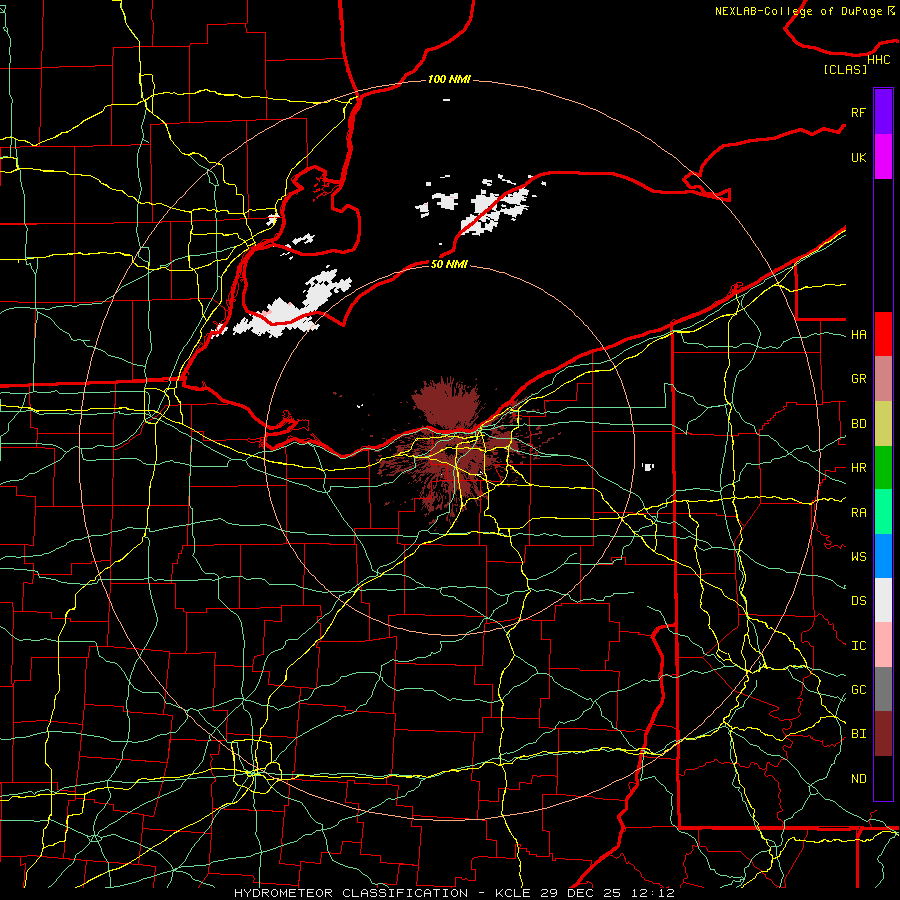The width and height of the screenshot is (900, 900).
Task: Click the 'IC' legend label
Action: (x=858, y=646)
